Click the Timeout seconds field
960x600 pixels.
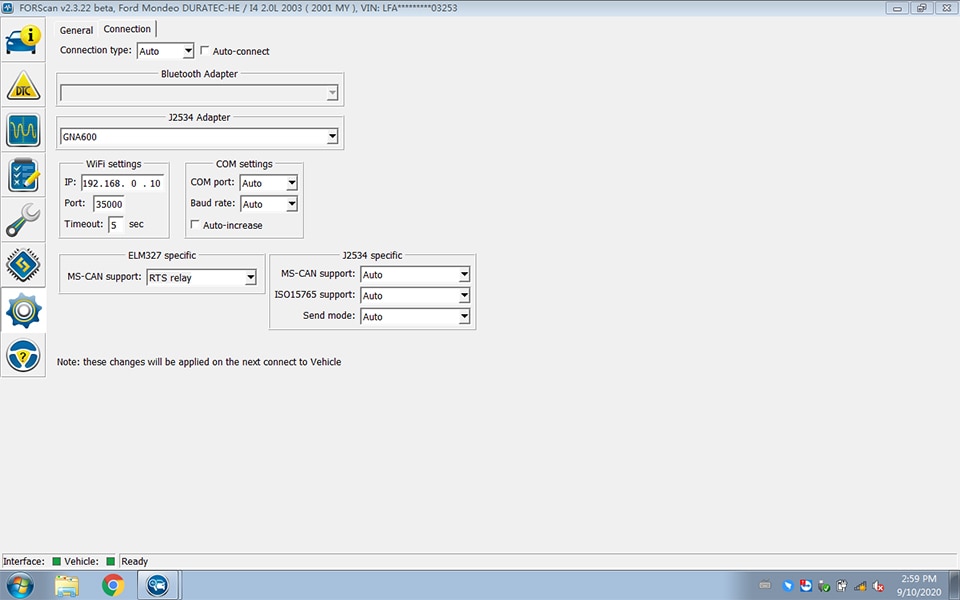coord(116,225)
